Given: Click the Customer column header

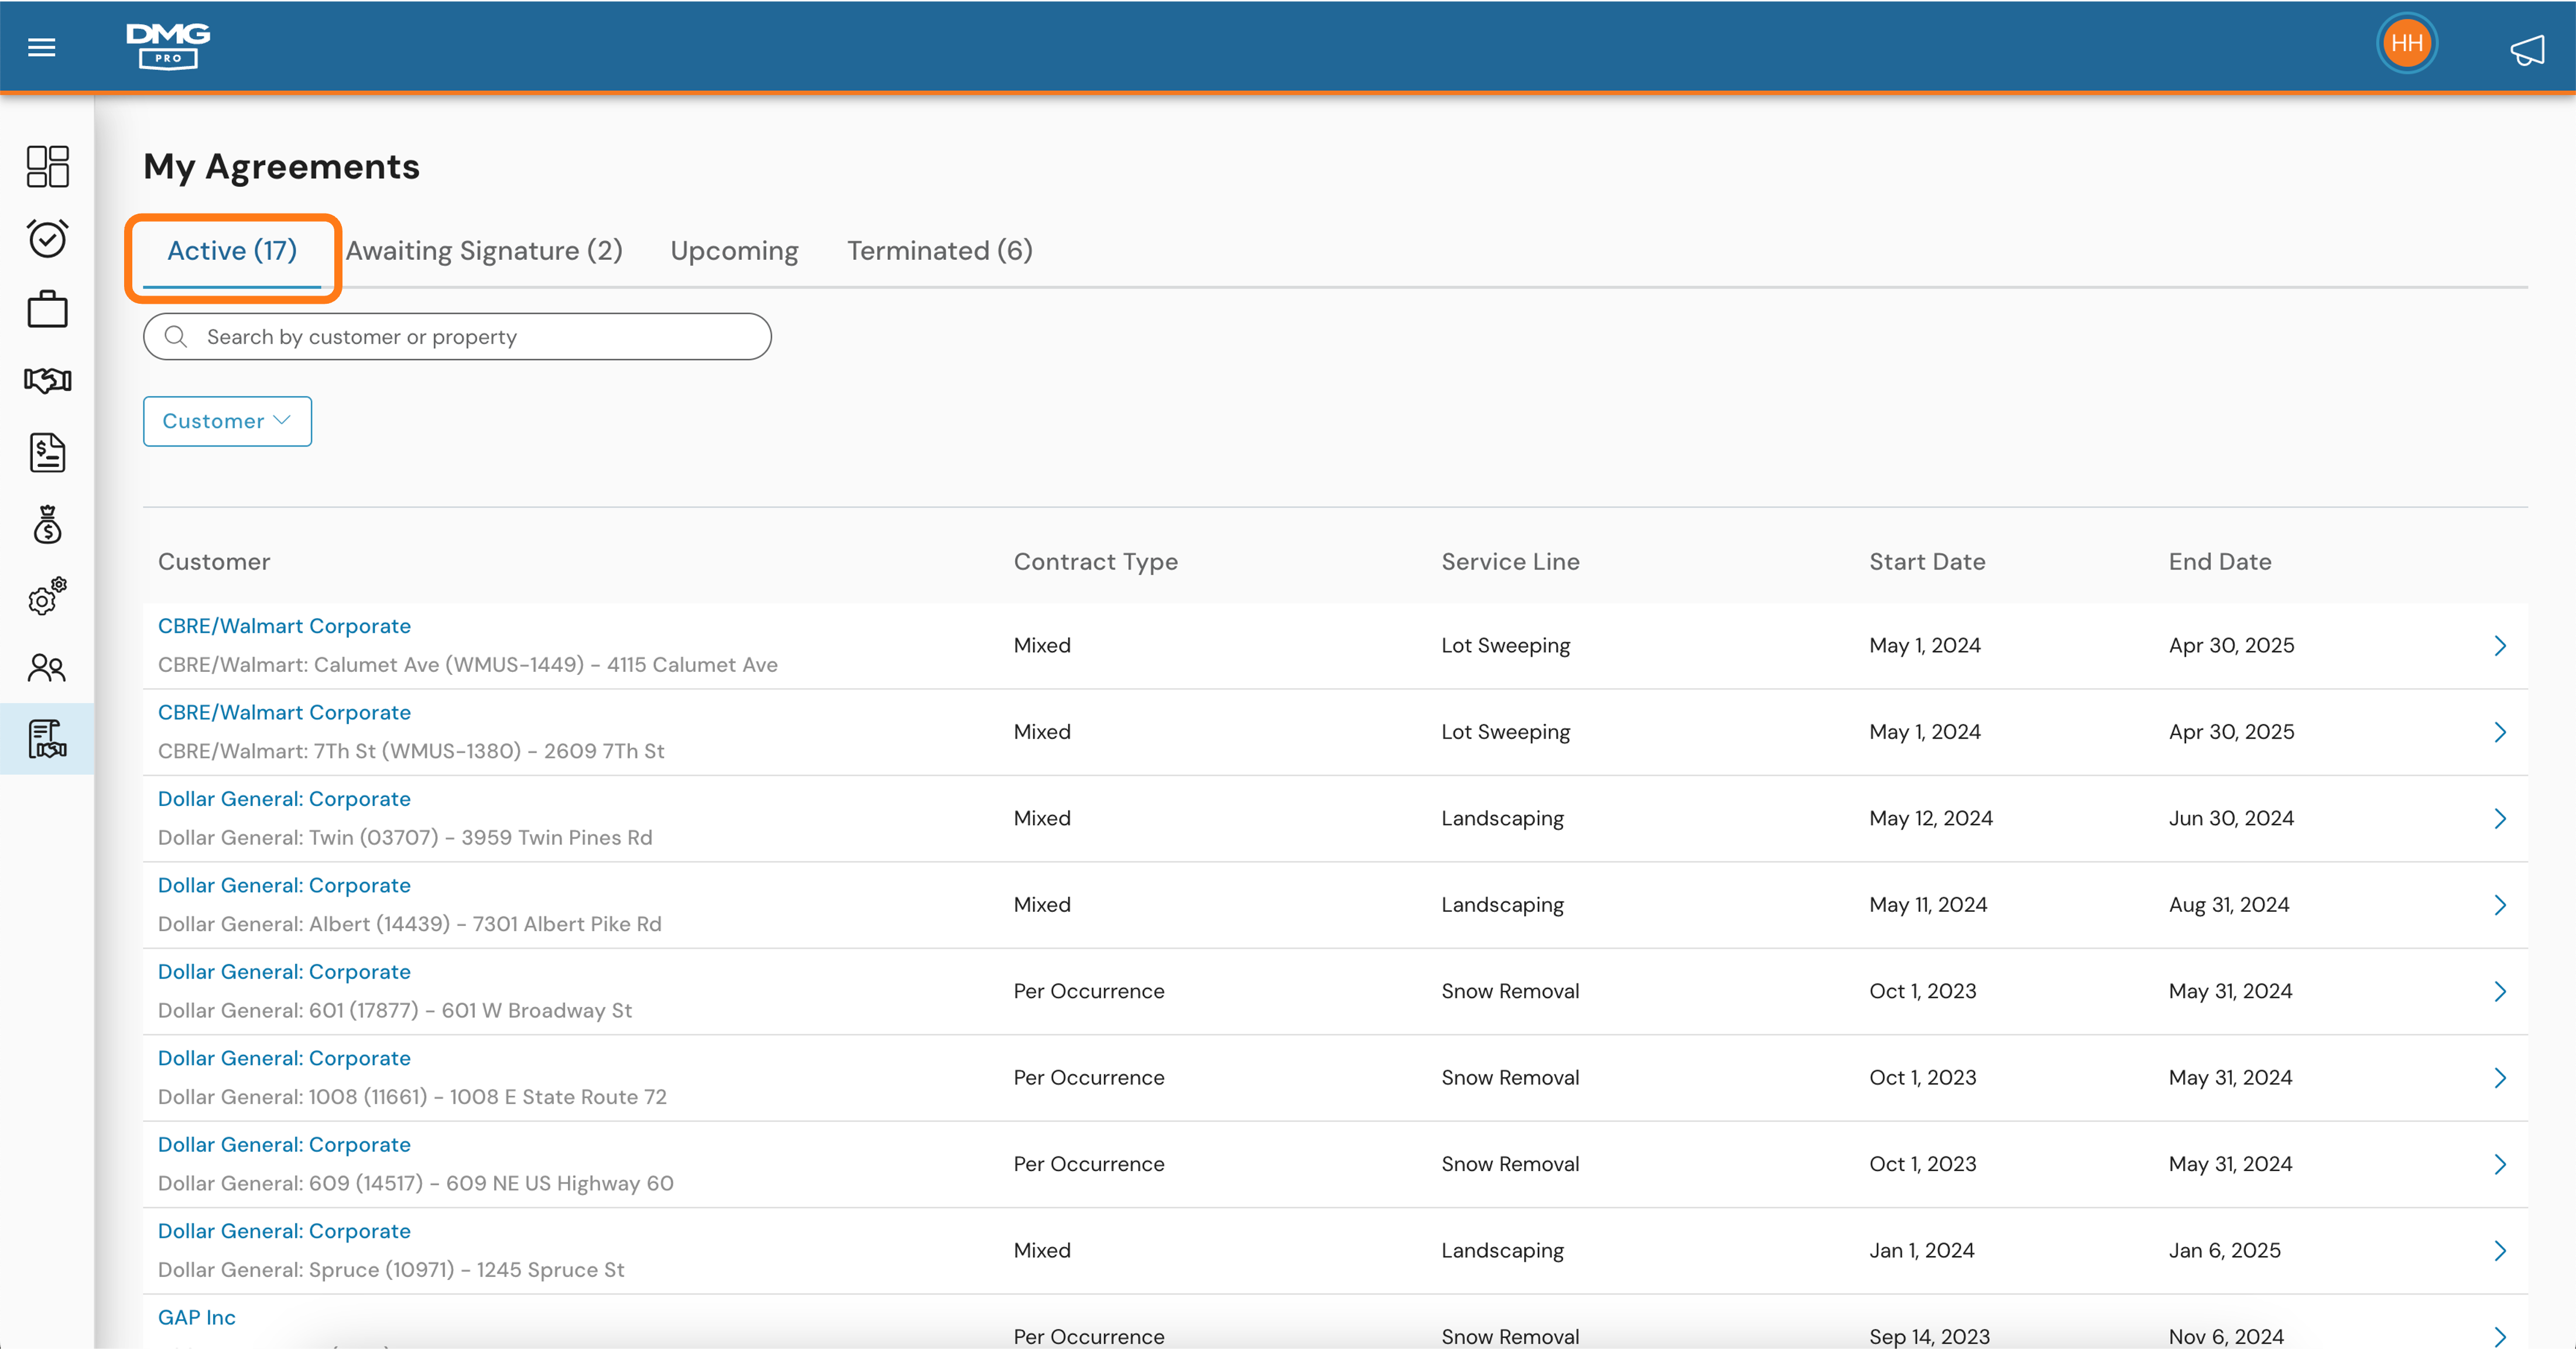Looking at the screenshot, I should pyautogui.click(x=214, y=562).
